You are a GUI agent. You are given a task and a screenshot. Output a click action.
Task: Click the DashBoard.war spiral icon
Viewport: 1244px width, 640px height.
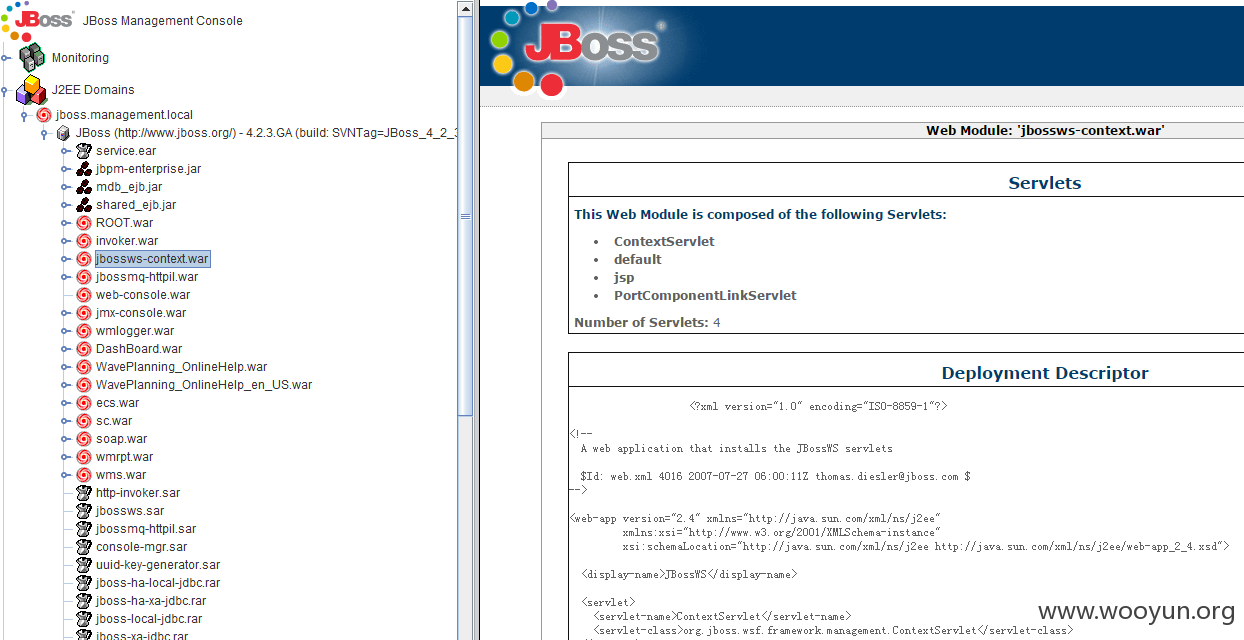pos(84,349)
